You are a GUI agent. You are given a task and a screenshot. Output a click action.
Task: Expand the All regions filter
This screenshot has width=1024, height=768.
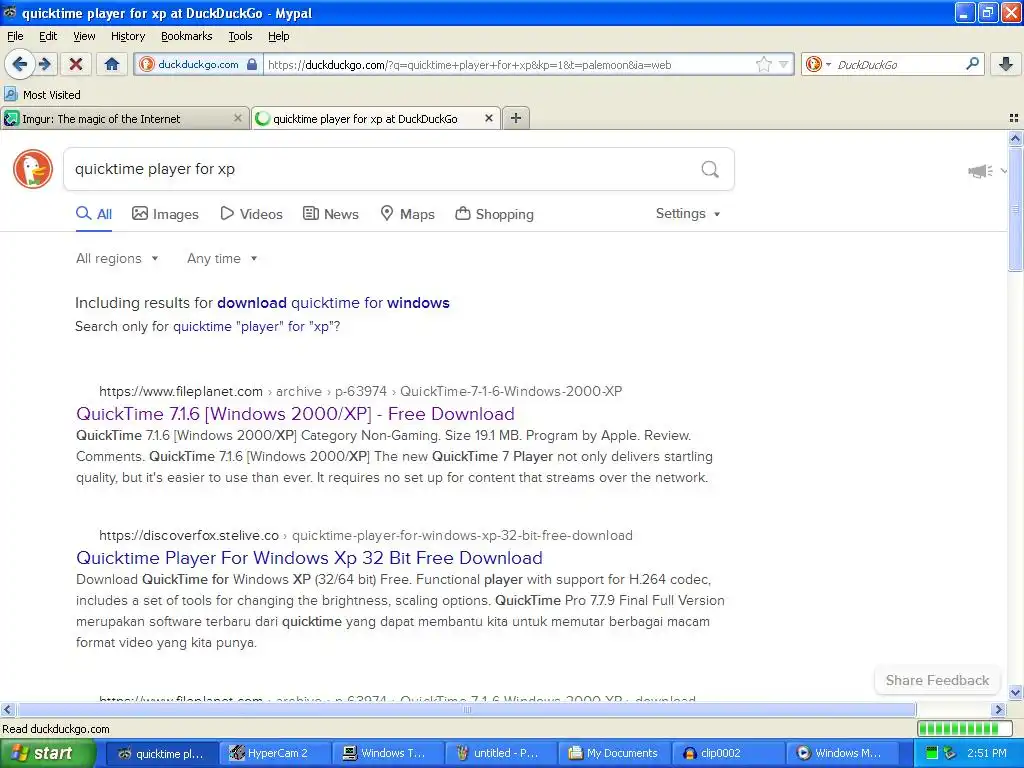tap(117, 259)
